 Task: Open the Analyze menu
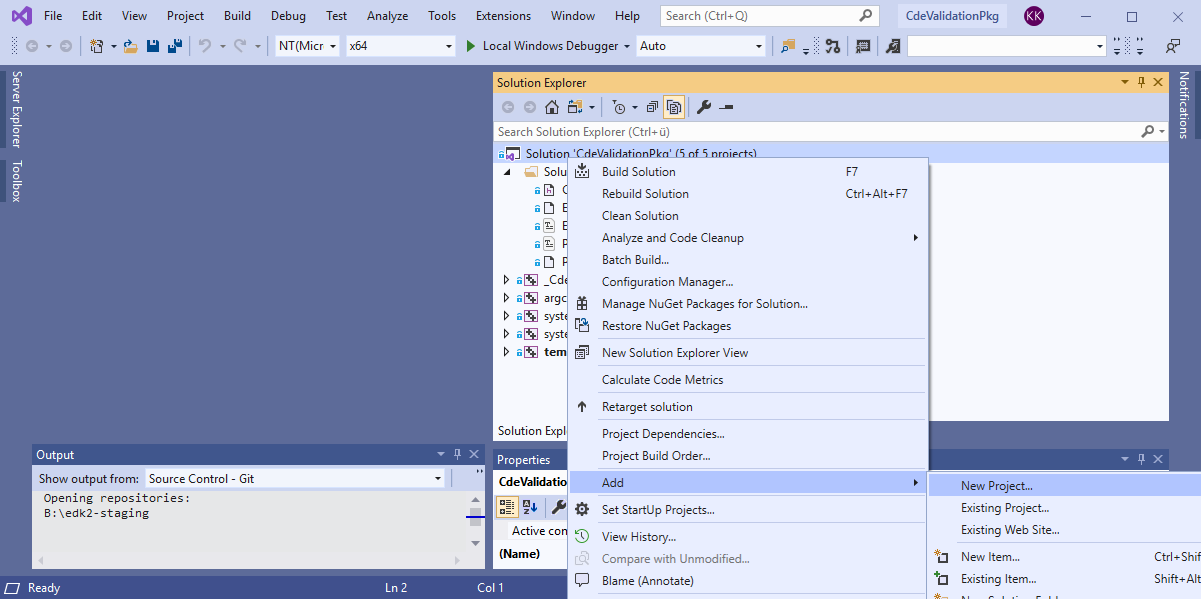[387, 15]
